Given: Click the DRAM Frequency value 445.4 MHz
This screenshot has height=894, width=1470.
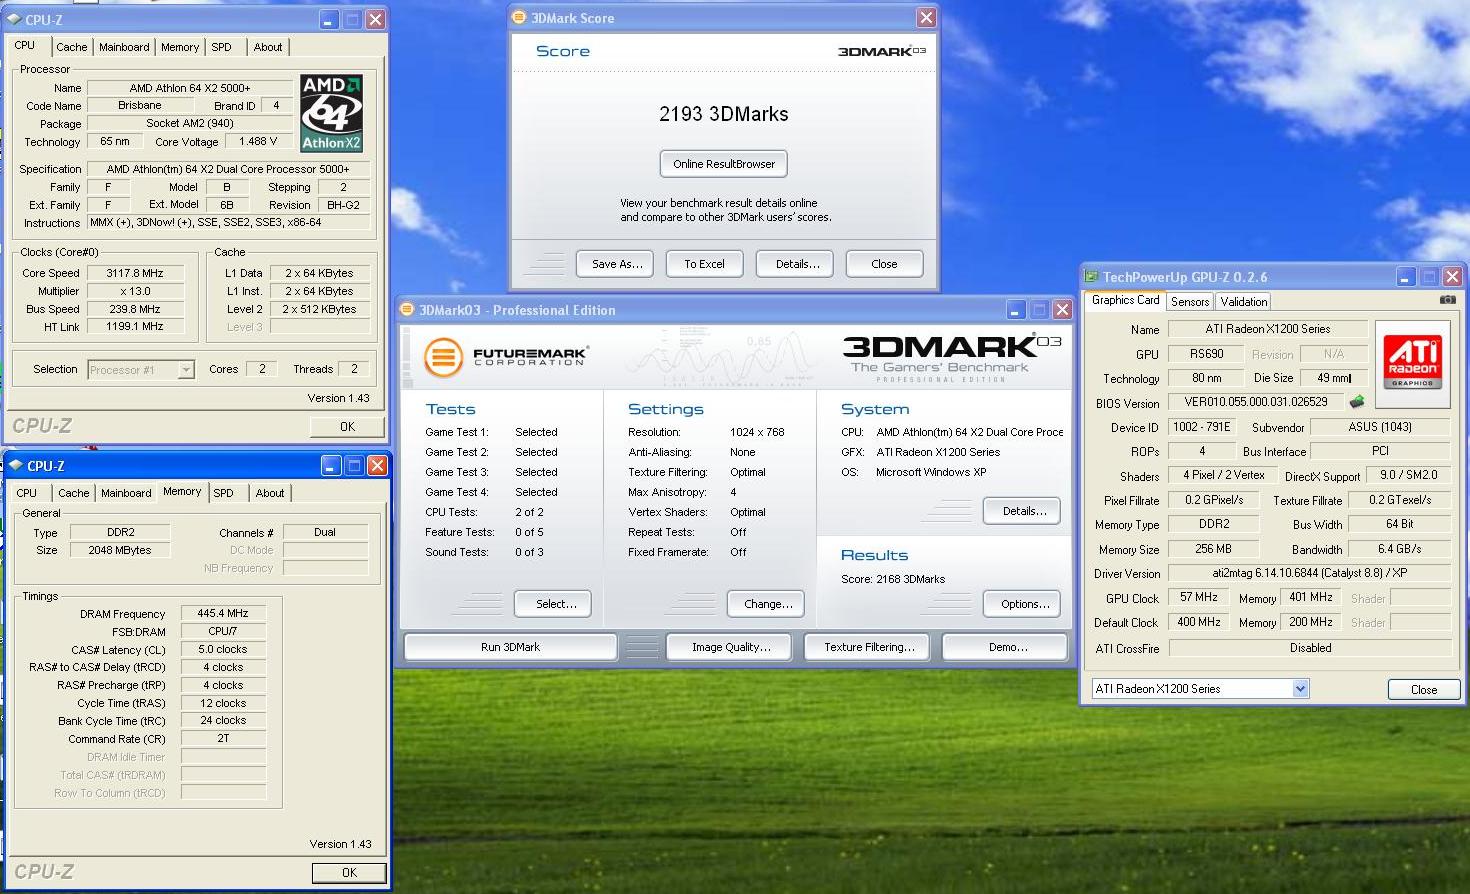Looking at the screenshot, I should pyautogui.click(x=223, y=613).
